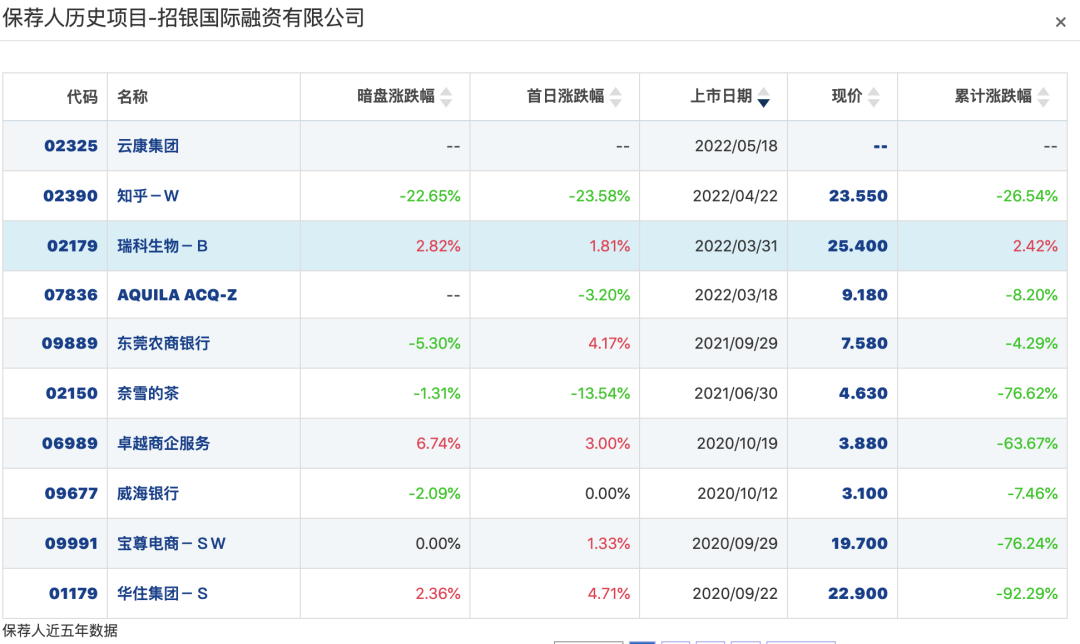The width and height of the screenshot is (1080, 644).
Task: Click listing date 2022/04/22
Action: (735, 196)
